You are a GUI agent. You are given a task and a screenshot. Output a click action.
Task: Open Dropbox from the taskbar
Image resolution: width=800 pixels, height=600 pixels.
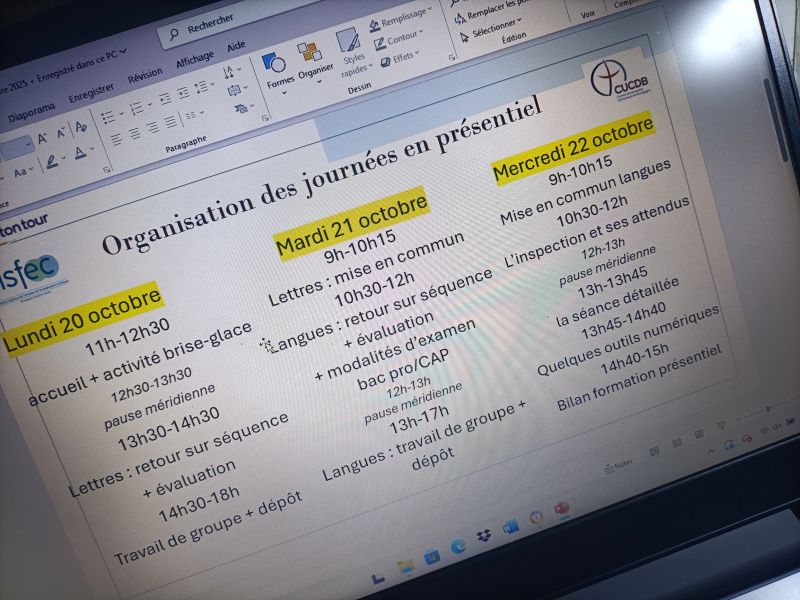483,537
